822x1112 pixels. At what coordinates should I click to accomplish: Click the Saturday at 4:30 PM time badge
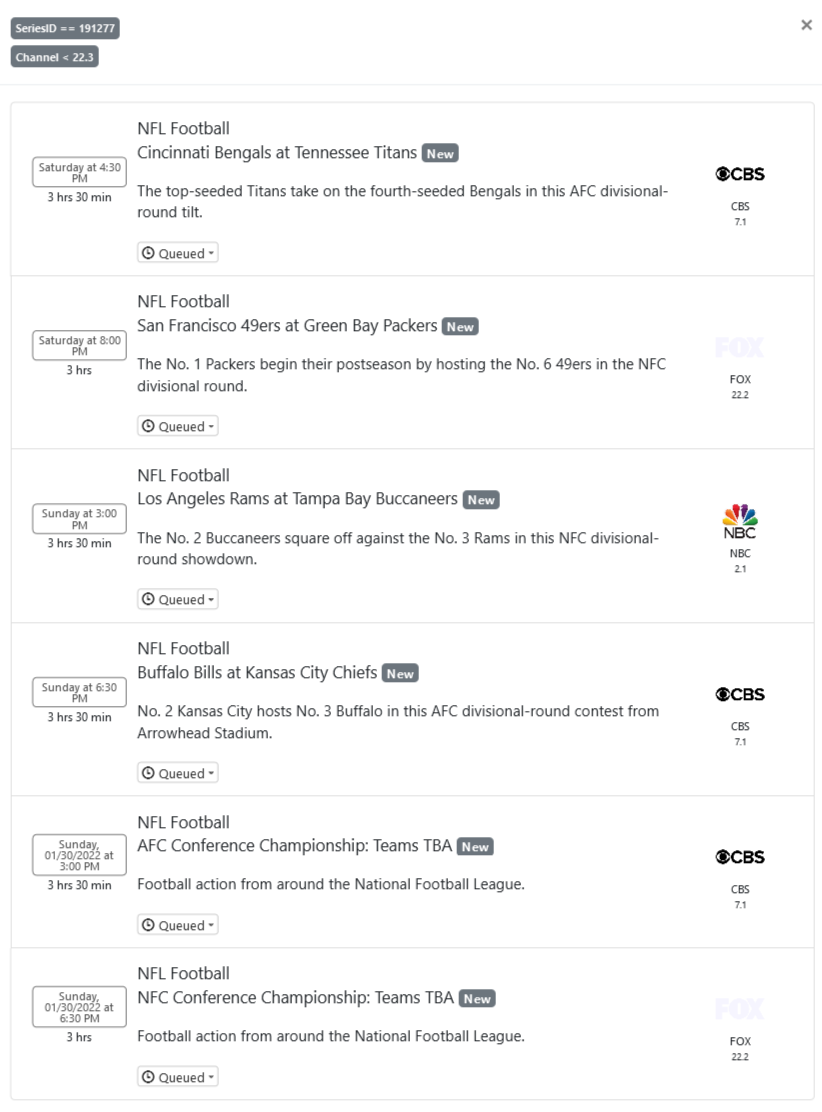pyautogui.click(x=80, y=172)
